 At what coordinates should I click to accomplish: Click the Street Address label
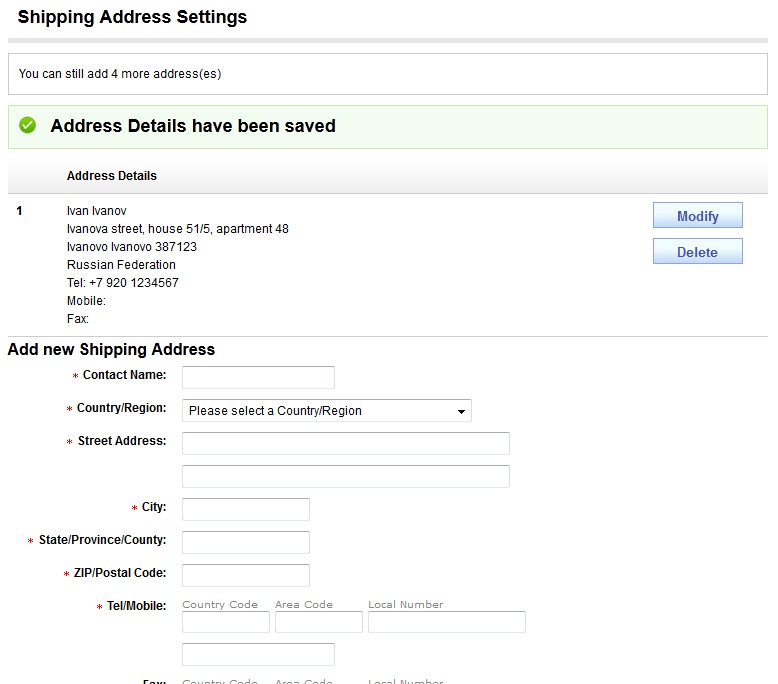[x=122, y=441]
